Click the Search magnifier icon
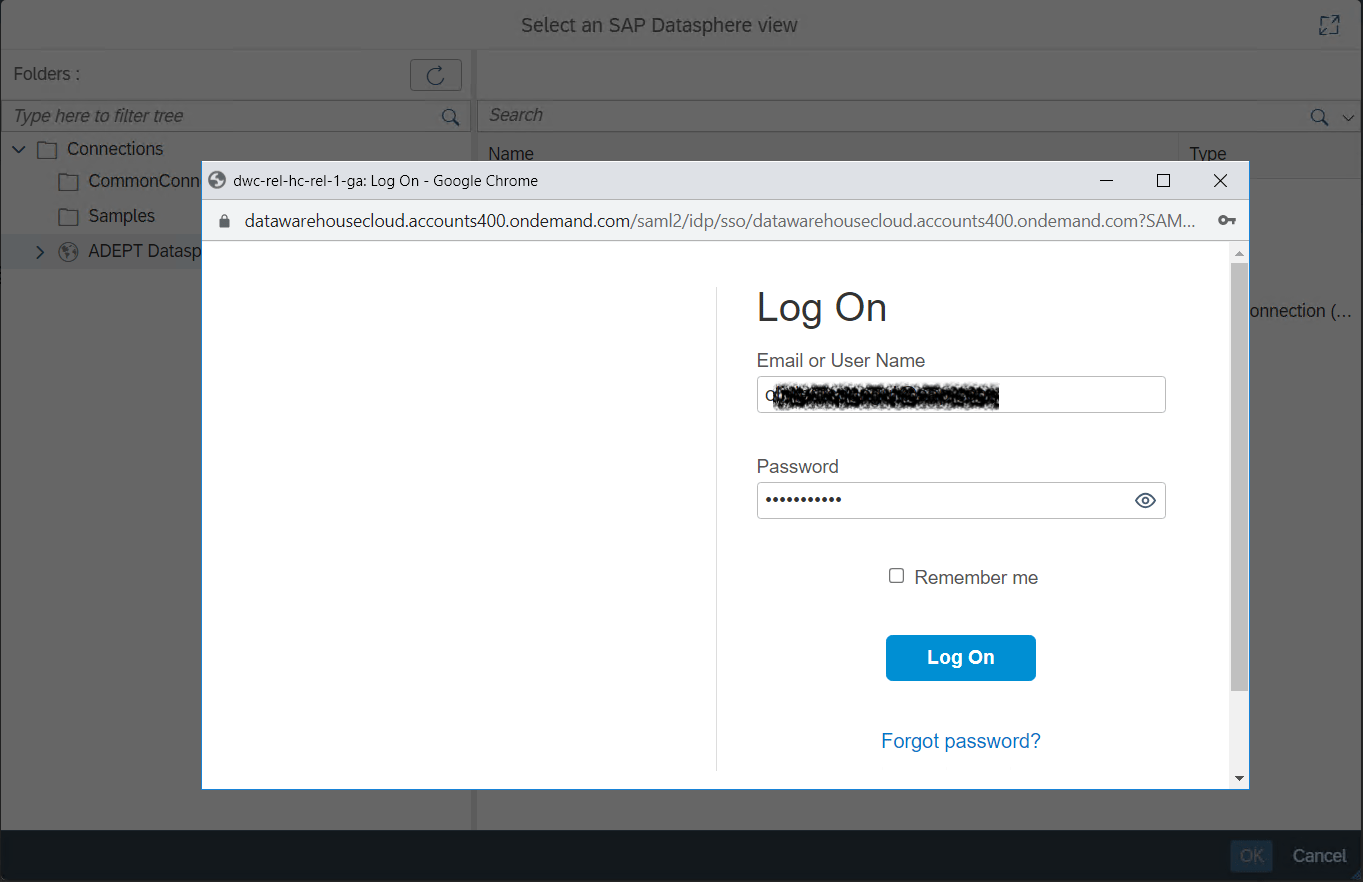The height and width of the screenshot is (882, 1363). (1318, 114)
